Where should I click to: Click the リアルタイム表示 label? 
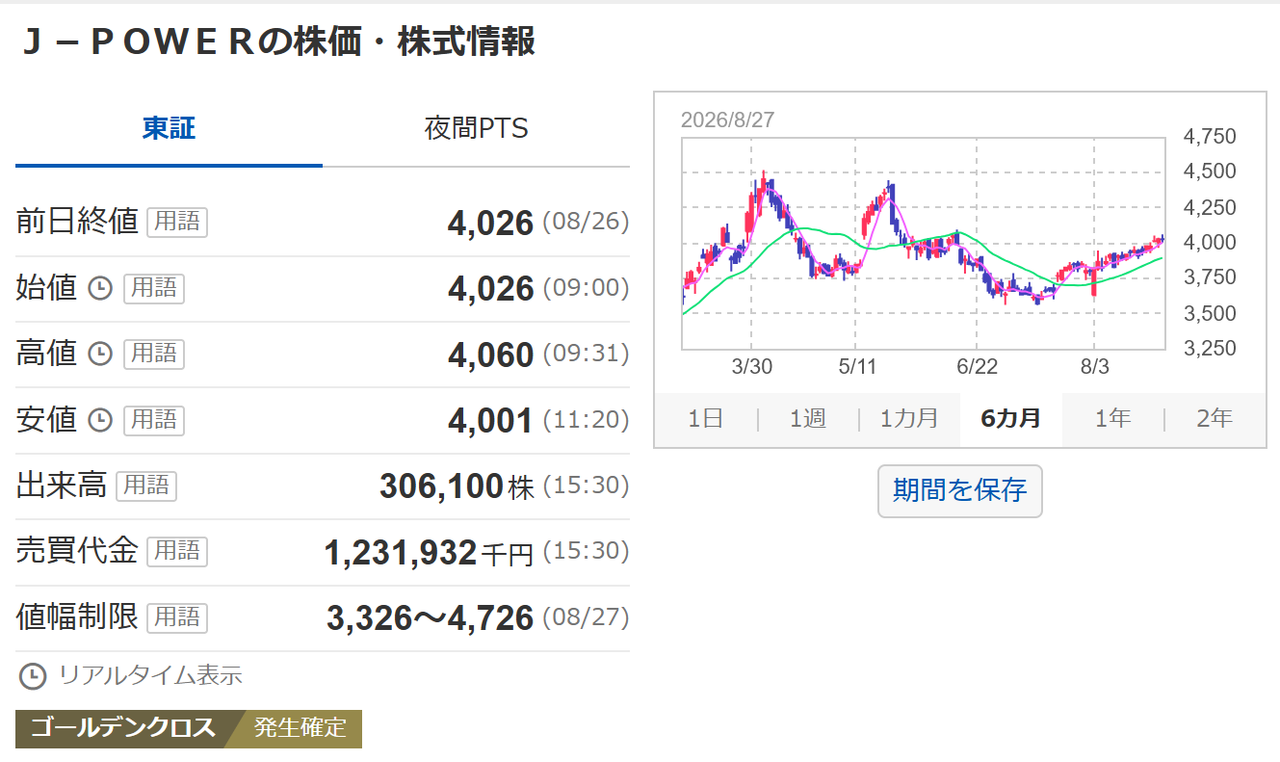[150, 676]
